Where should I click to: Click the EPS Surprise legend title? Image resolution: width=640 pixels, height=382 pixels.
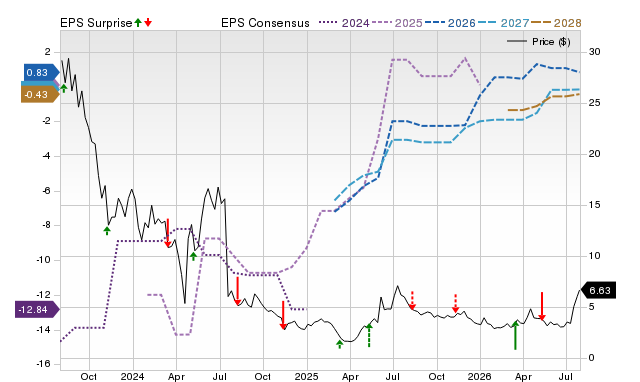point(96,23)
